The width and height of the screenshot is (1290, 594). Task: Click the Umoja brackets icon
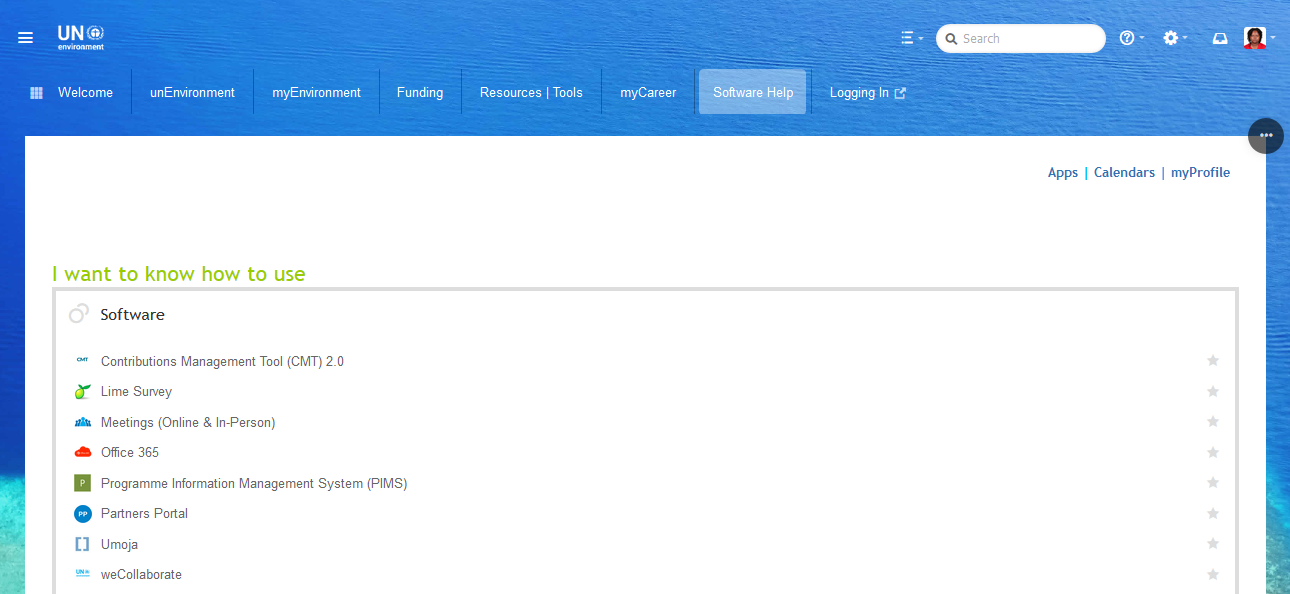tap(82, 545)
